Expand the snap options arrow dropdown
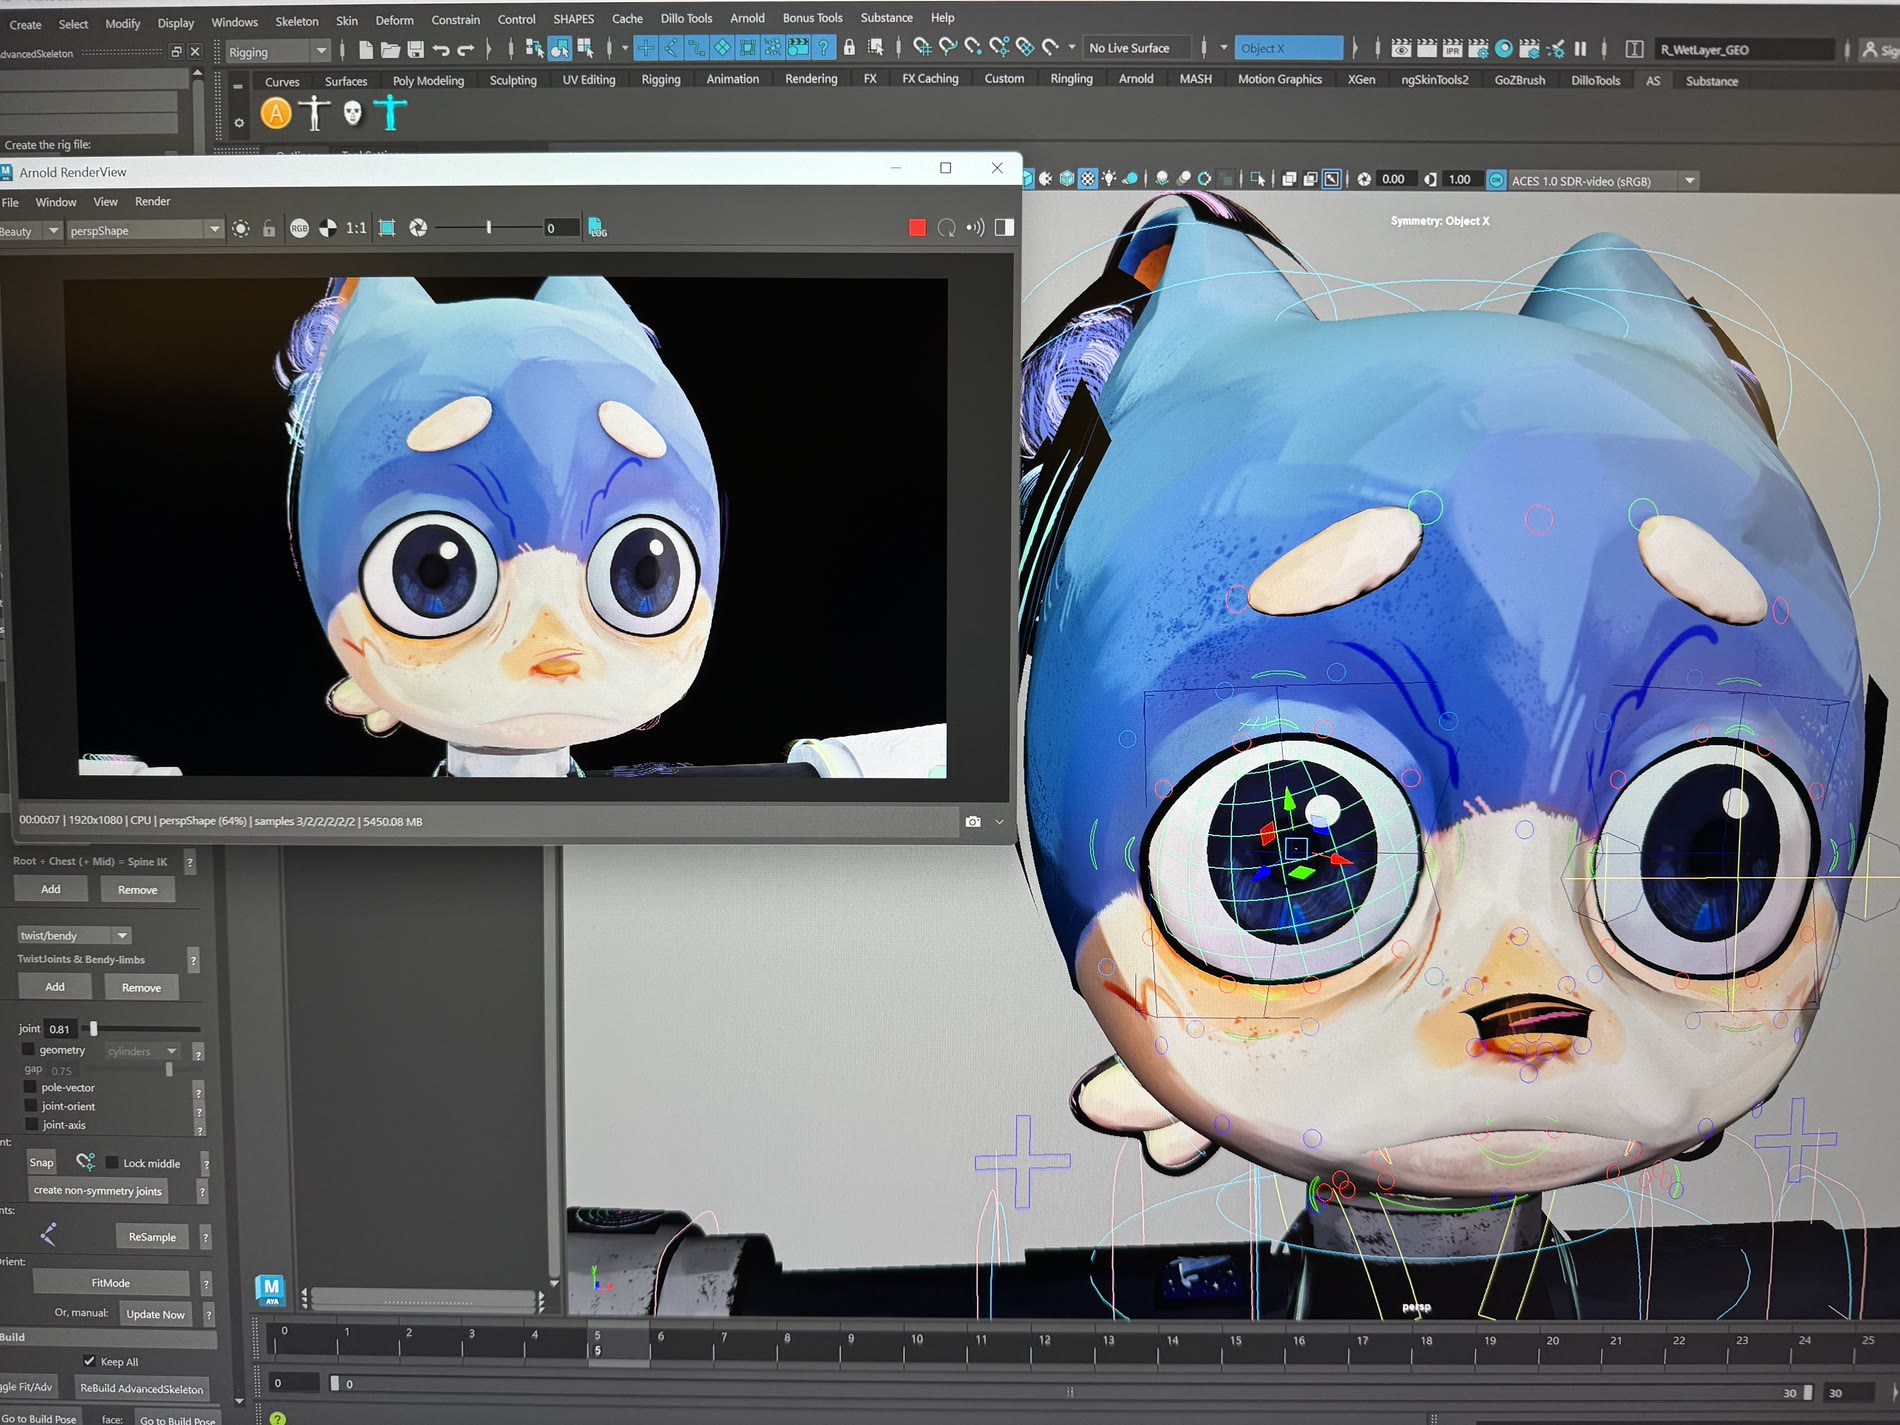Screen dimensions: 1900x1425 1071,47
